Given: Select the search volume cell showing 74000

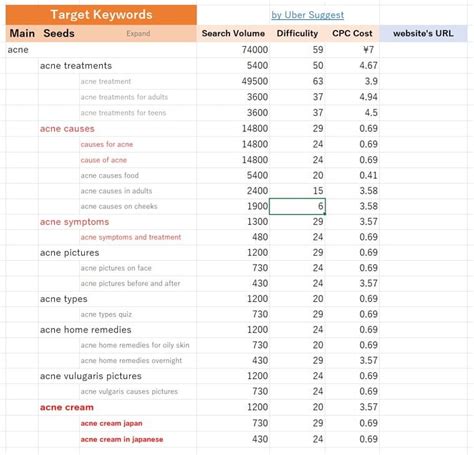Looking at the screenshot, I should [x=233, y=50].
